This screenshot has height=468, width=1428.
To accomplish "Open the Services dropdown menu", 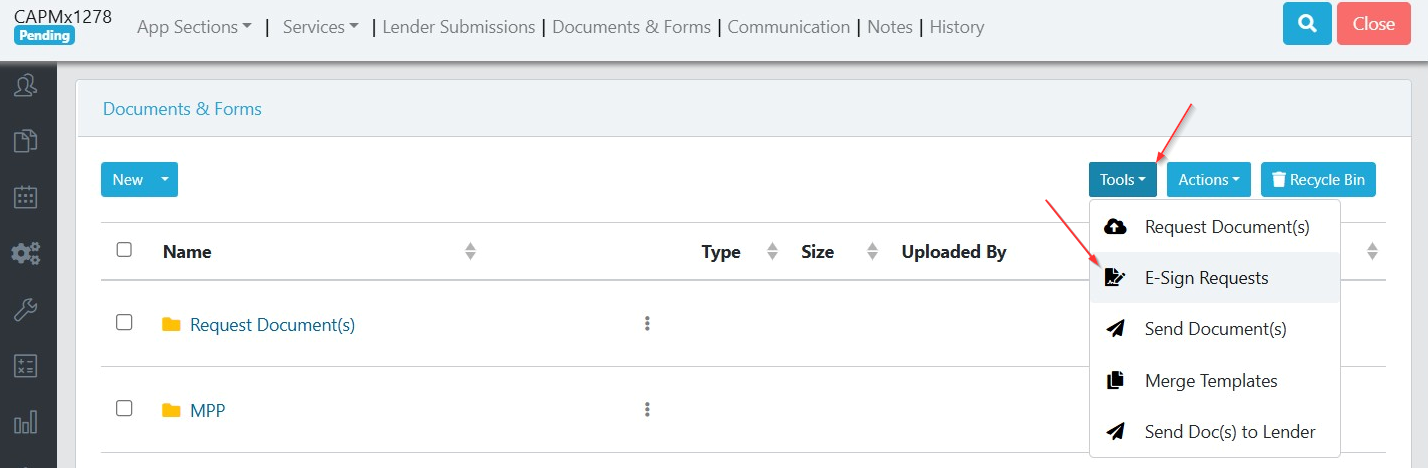I will pos(320,28).
